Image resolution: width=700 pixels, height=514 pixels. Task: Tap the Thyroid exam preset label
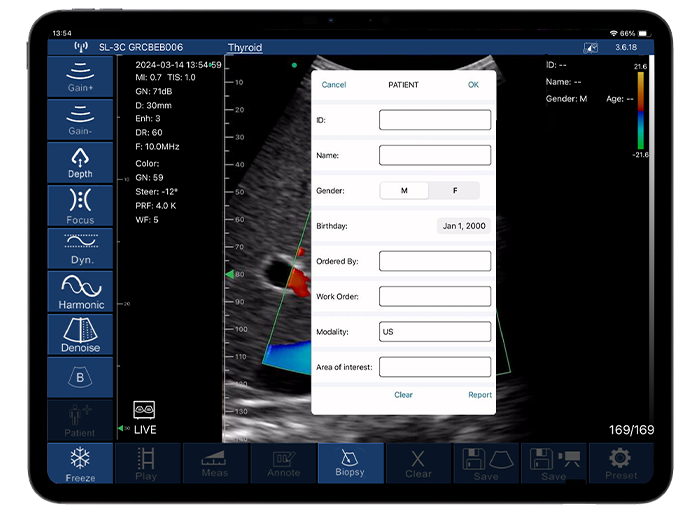(245, 47)
